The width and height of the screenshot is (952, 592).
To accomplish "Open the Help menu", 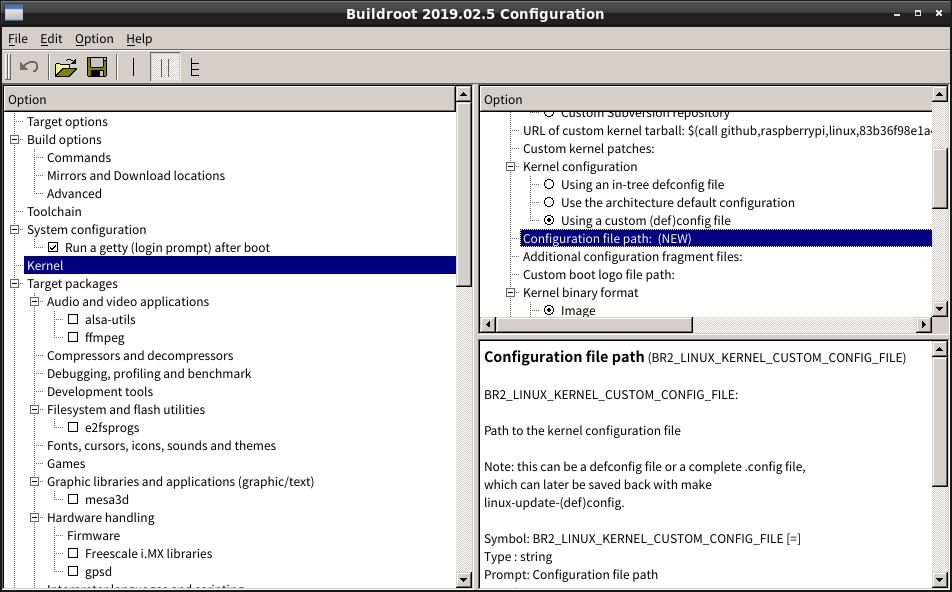I will coord(139,39).
